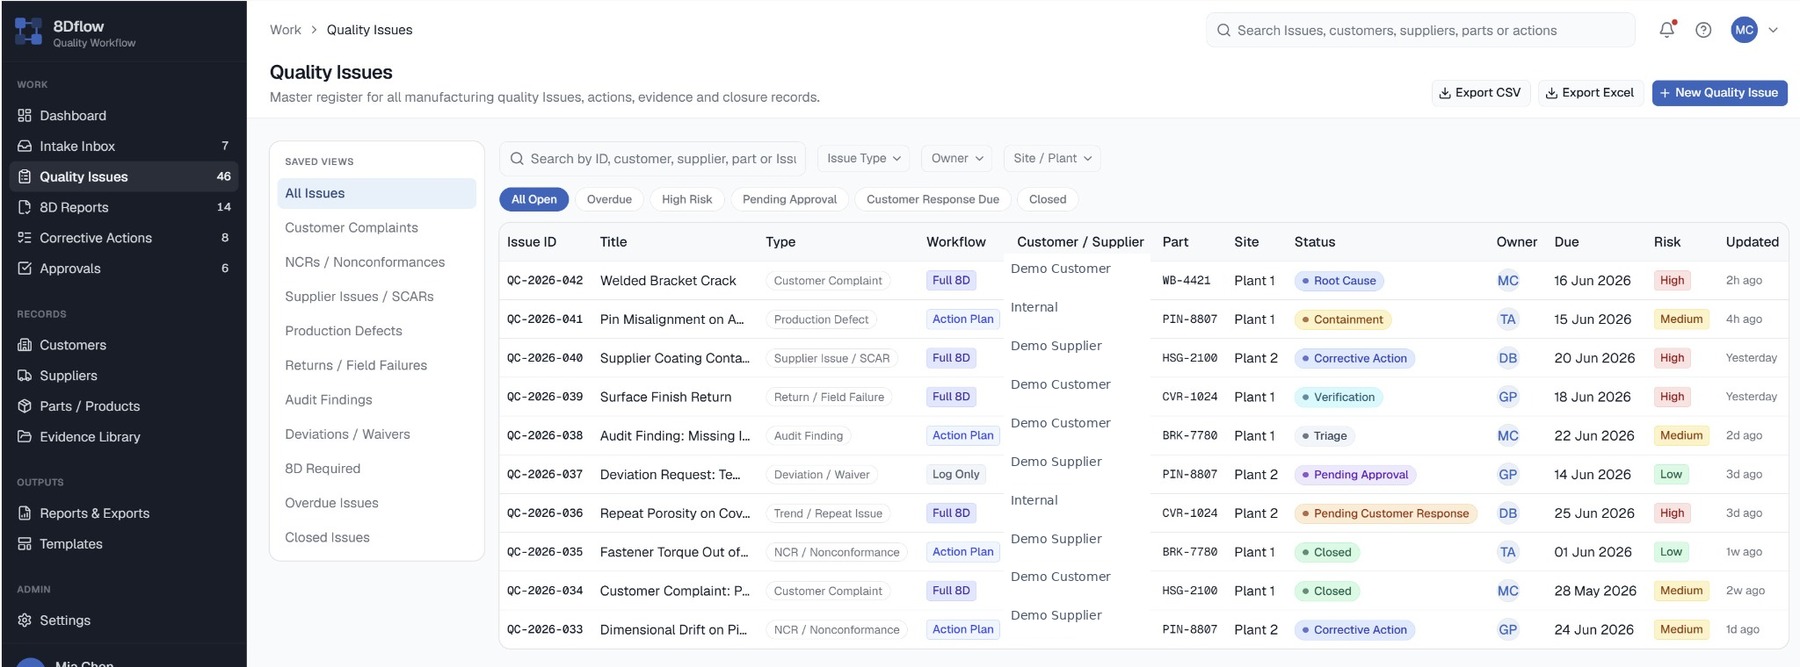Image resolution: width=1800 pixels, height=667 pixels.
Task: Sort by the Risk column header
Action: pyautogui.click(x=1667, y=242)
